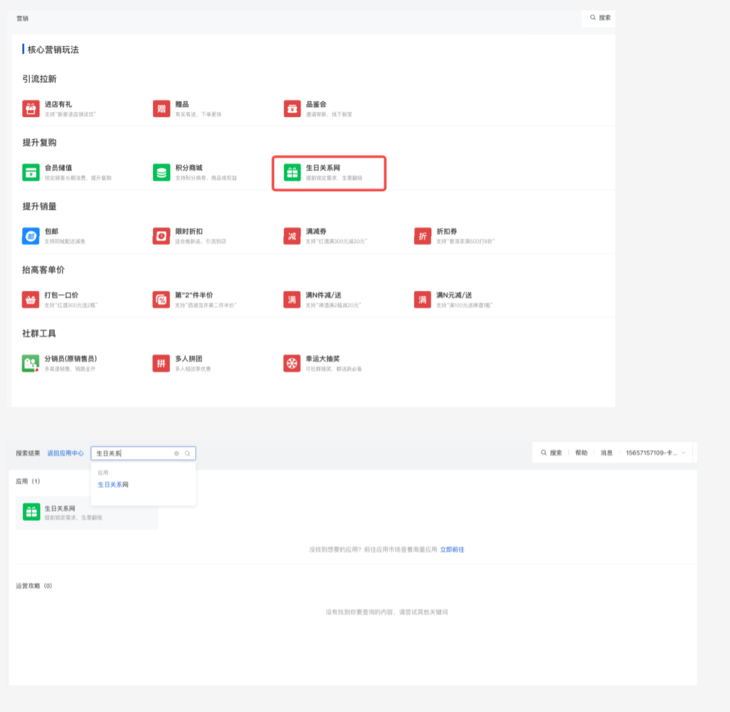Click the 幸运大抽奖 icon
This screenshot has width=730, height=712.
pyautogui.click(x=292, y=363)
